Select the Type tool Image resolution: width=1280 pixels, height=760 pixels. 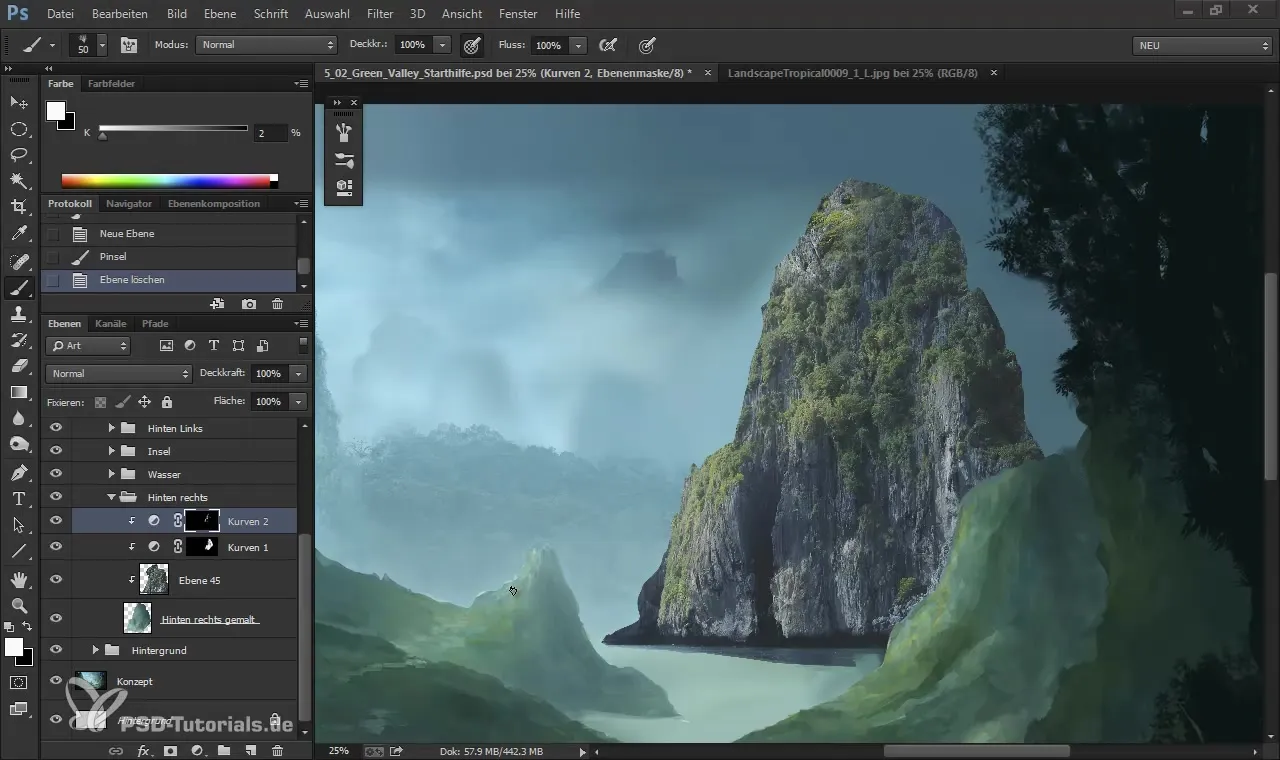[x=18, y=499]
